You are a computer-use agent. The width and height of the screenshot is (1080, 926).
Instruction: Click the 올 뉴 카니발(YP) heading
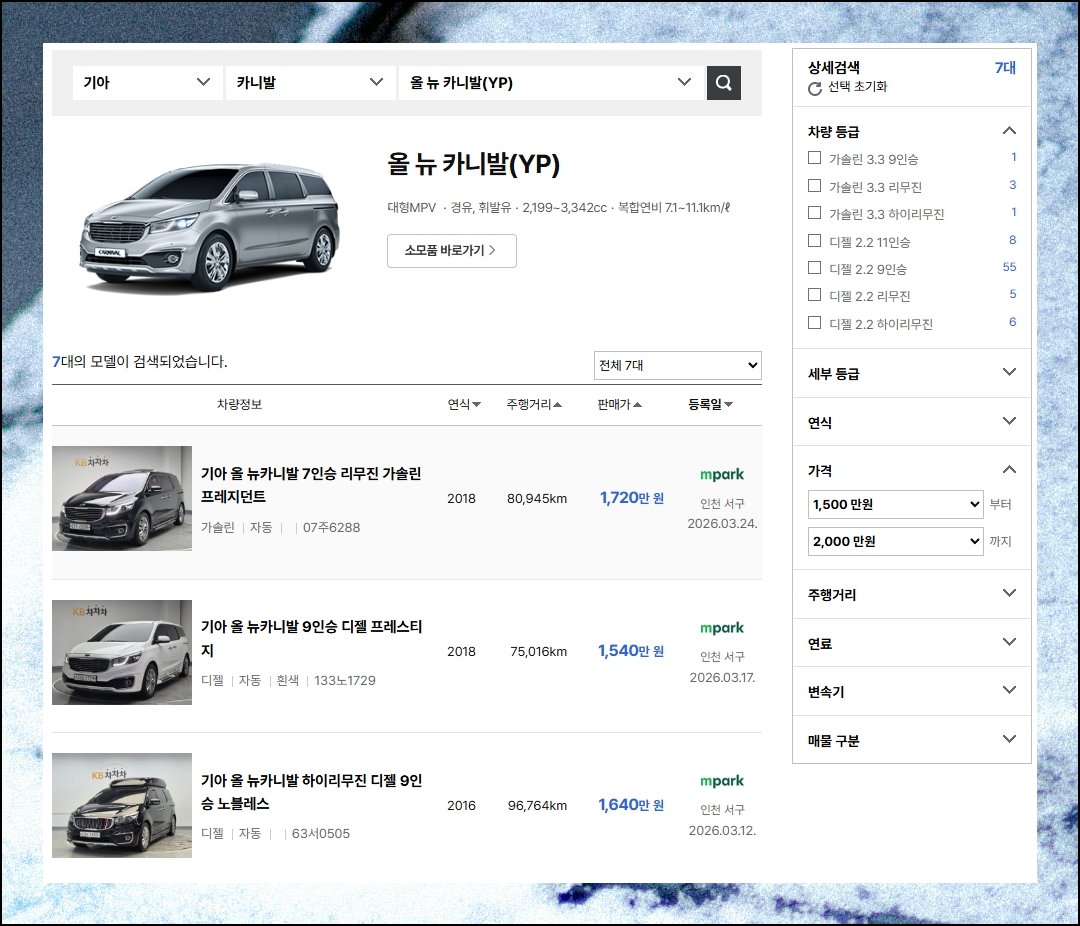(474, 165)
